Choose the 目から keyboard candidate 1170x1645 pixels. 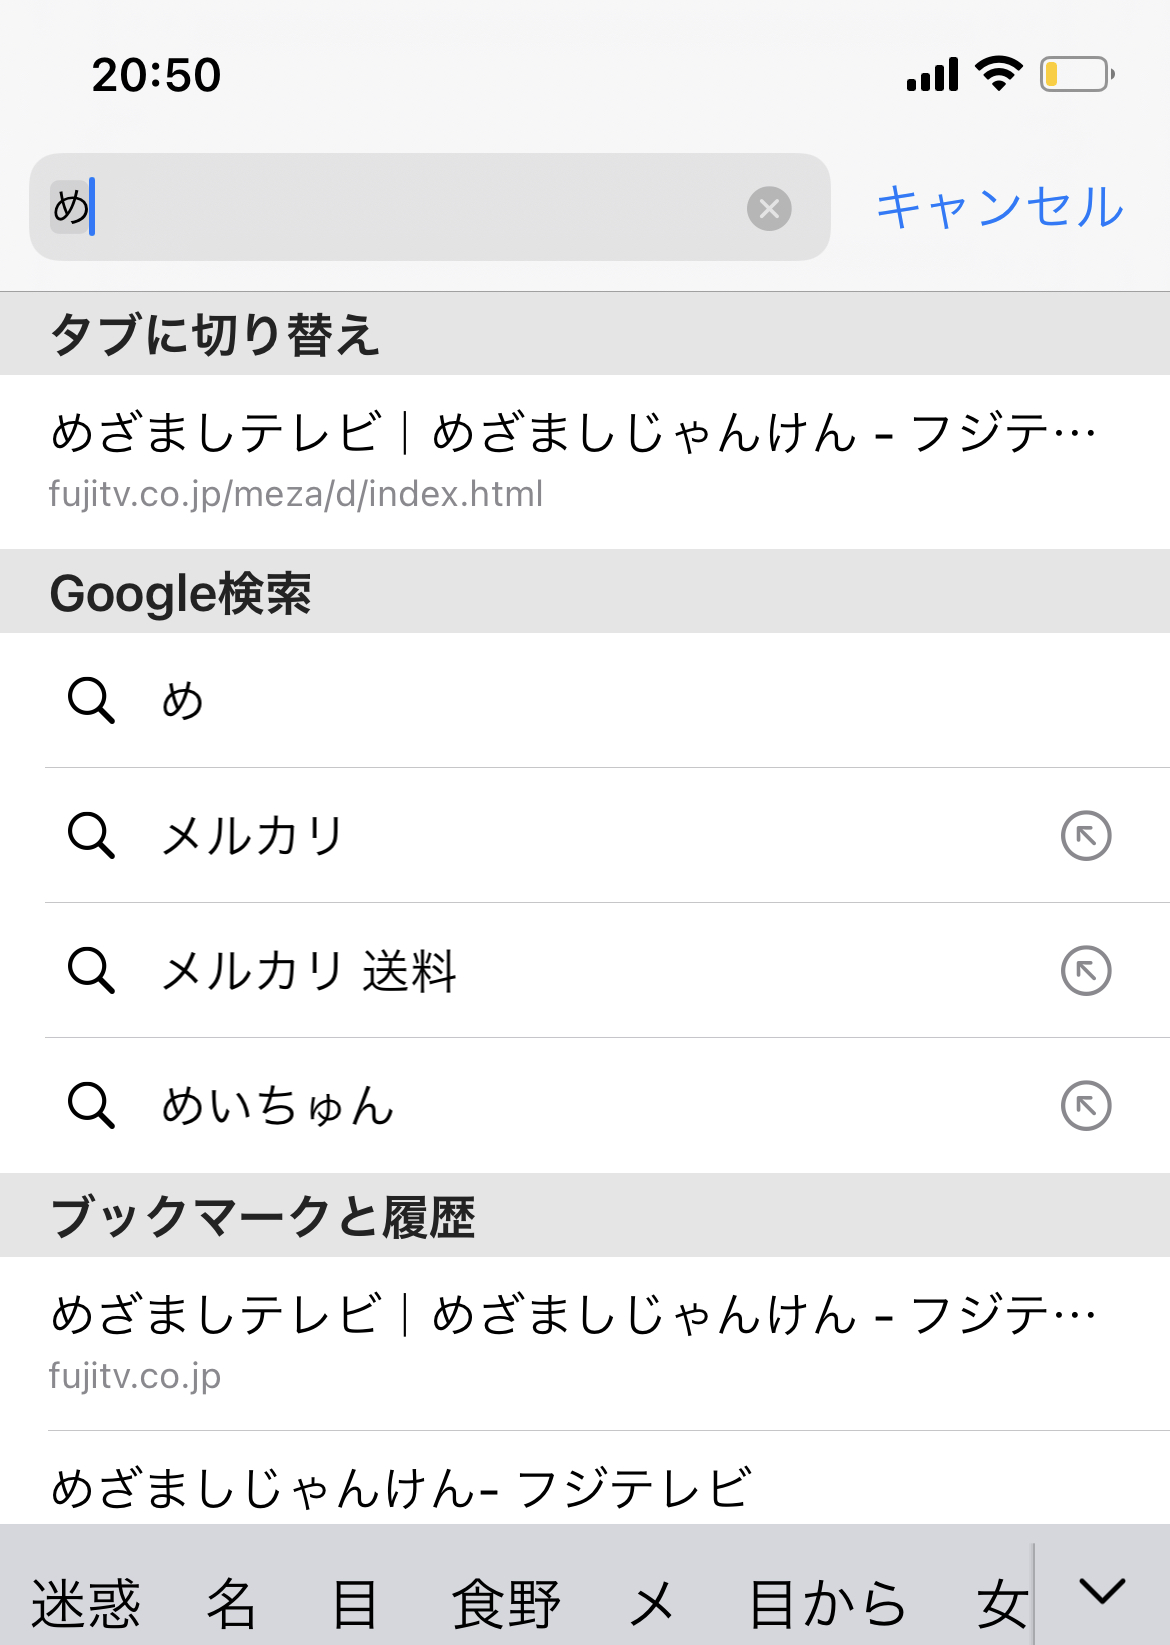(x=826, y=1602)
